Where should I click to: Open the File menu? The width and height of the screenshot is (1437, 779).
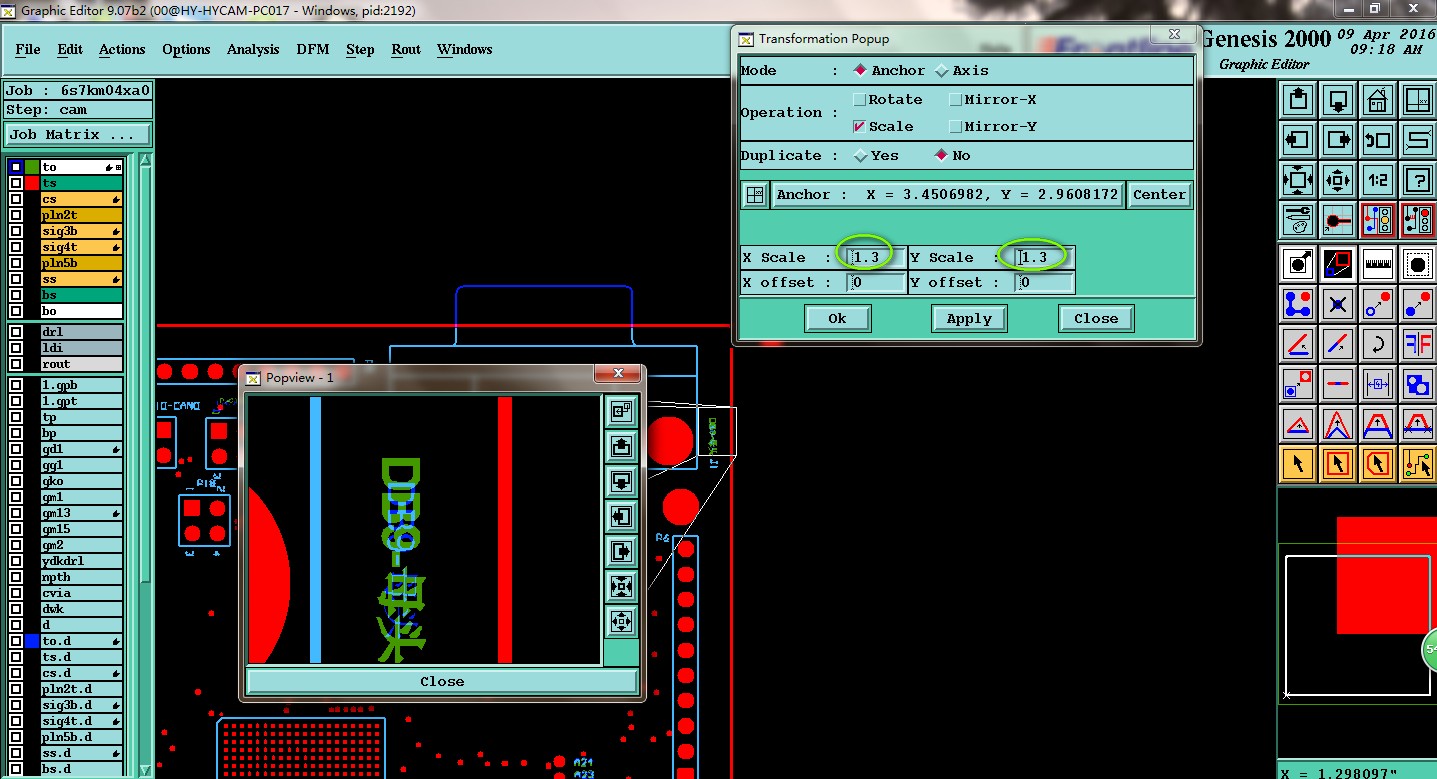pos(28,49)
